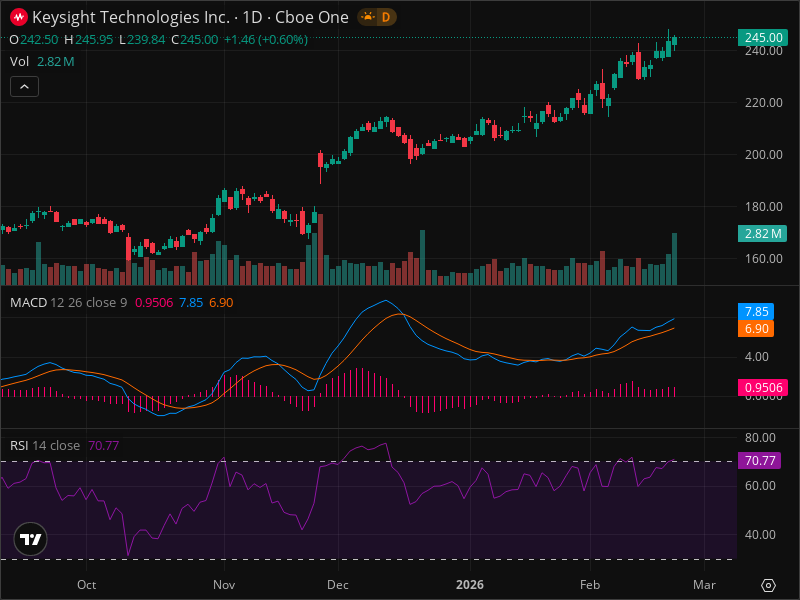Image resolution: width=800 pixels, height=600 pixels.
Task: Click the Nov time axis label
Action: pos(224,585)
